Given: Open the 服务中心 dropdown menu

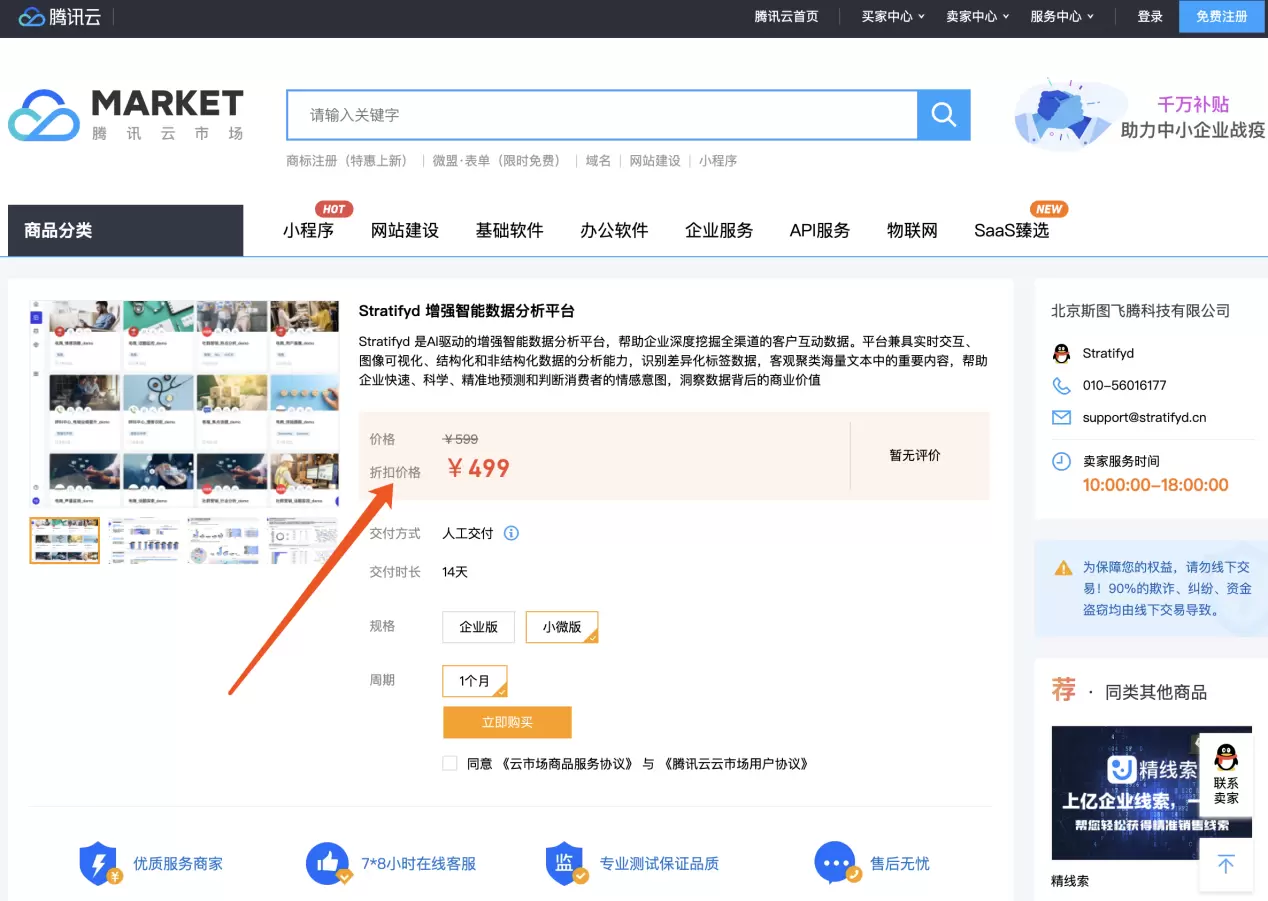Looking at the screenshot, I should 1061,16.
